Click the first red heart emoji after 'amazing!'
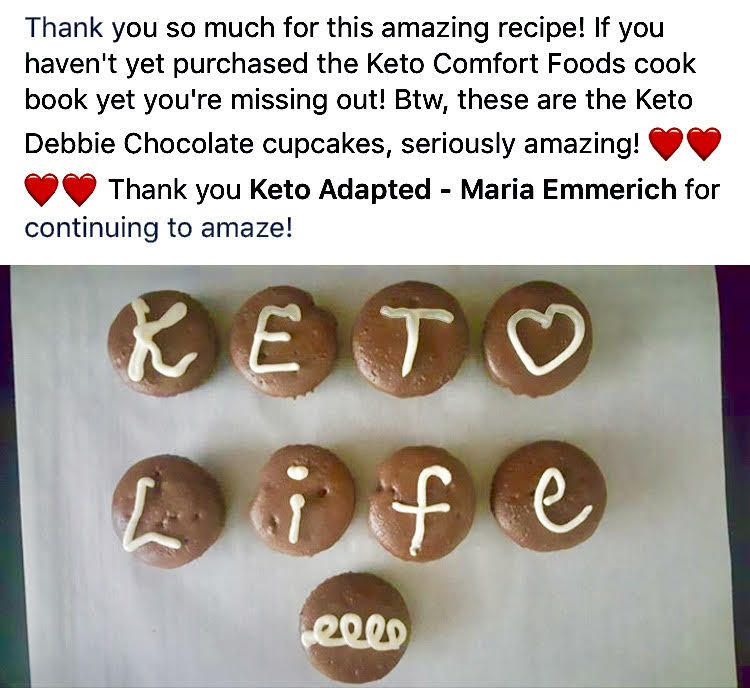Image resolution: width=750 pixels, height=688 pixels. [666, 144]
